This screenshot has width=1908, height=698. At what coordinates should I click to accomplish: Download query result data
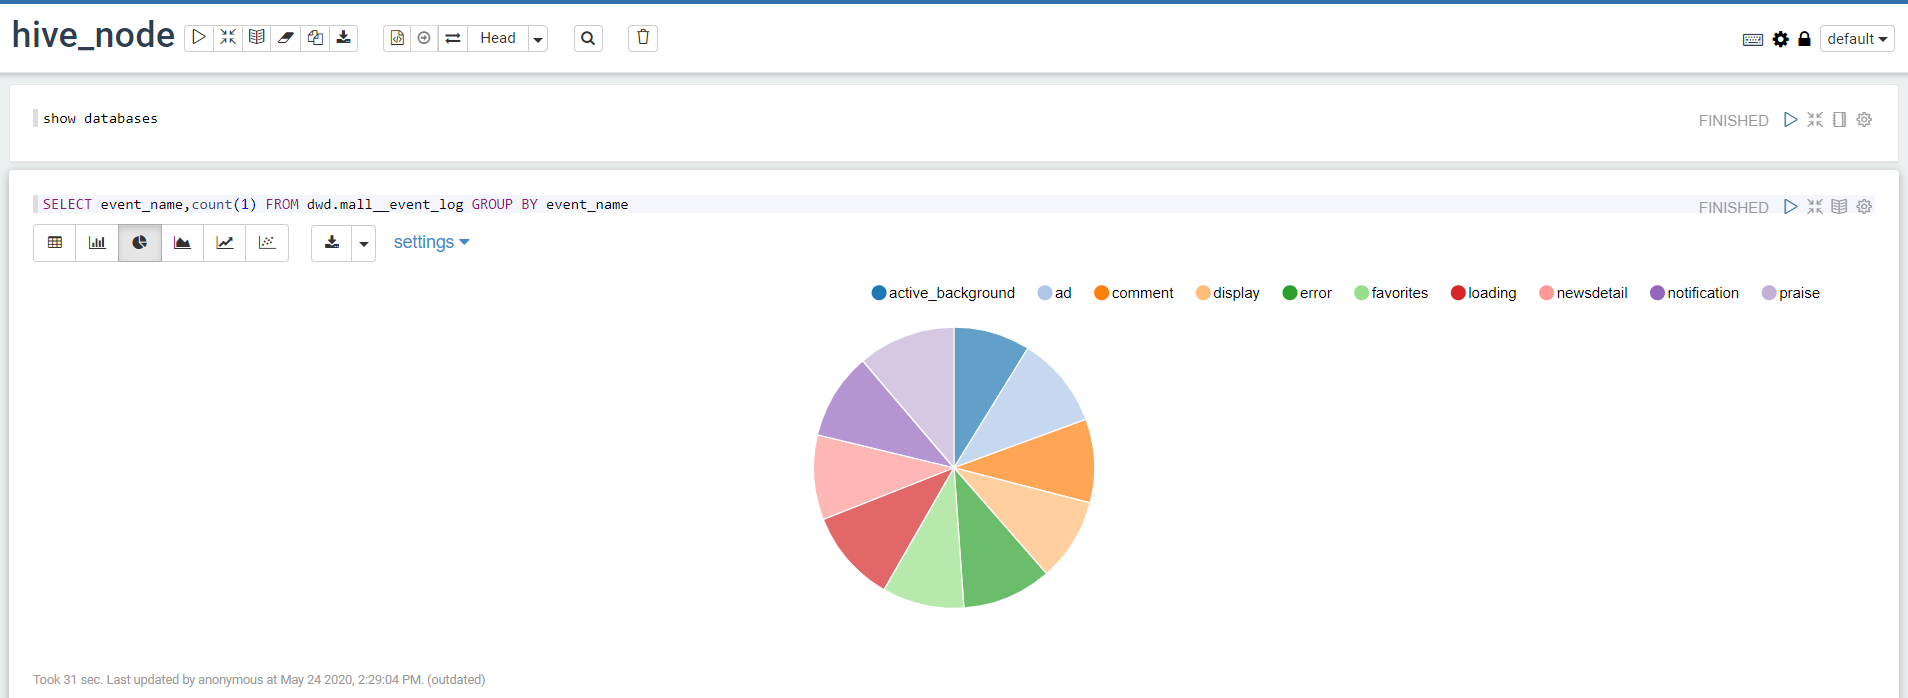pos(332,243)
